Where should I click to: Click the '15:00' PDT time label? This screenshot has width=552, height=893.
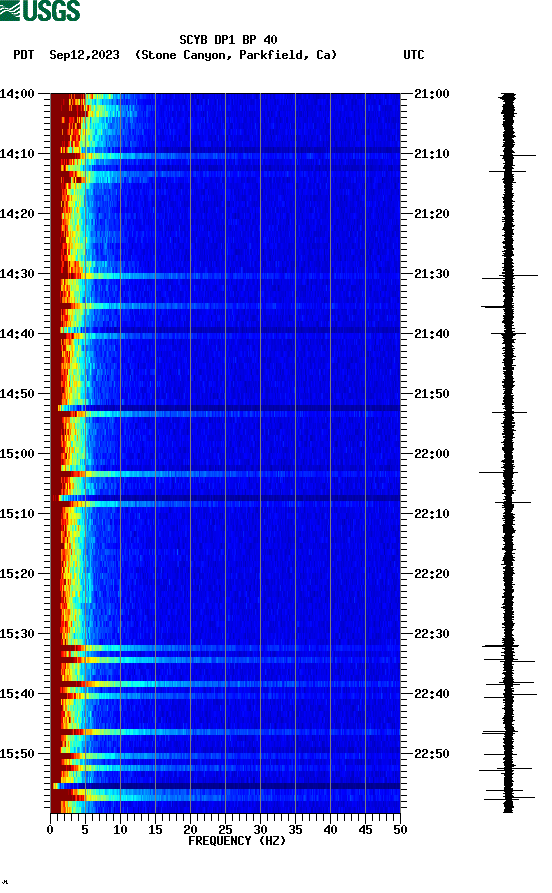tap(17, 454)
